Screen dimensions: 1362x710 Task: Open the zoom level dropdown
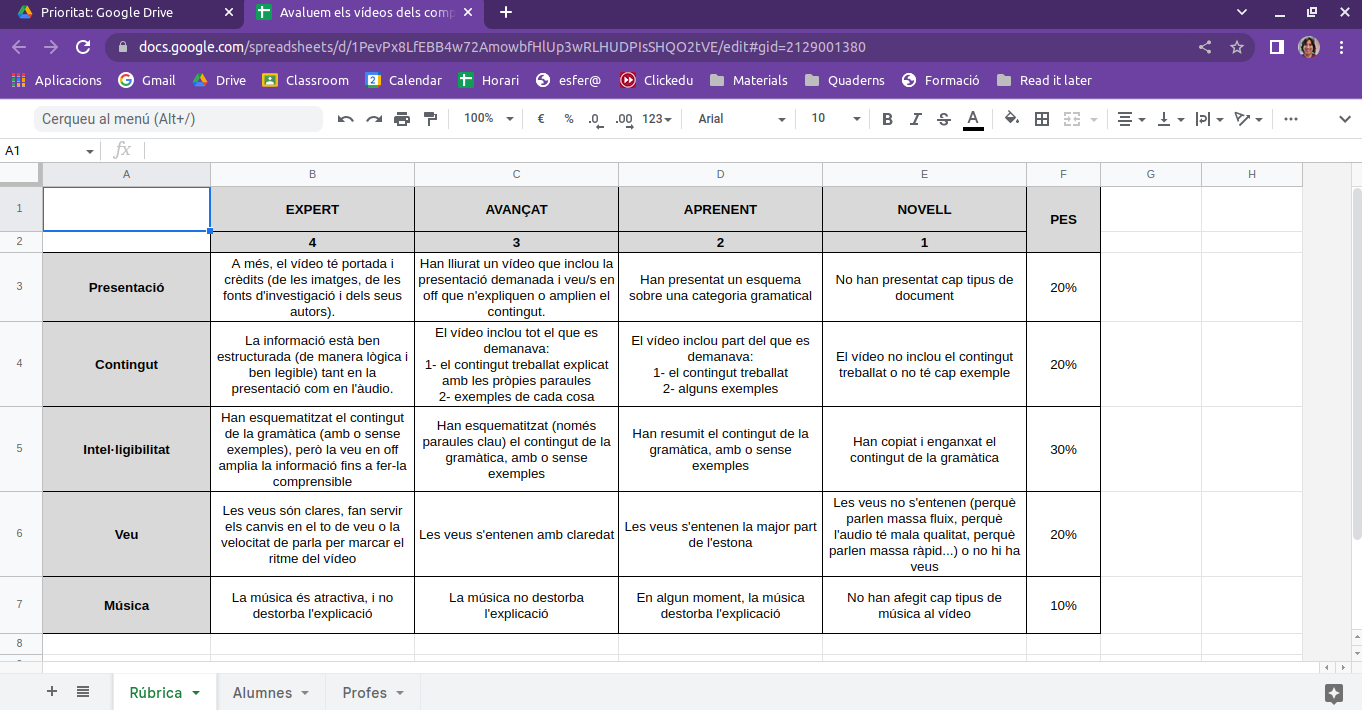(487, 118)
